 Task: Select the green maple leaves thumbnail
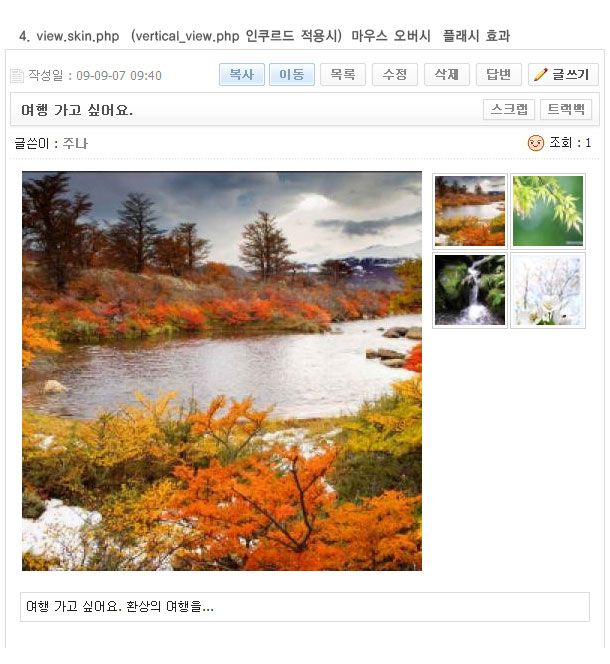click(x=548, y=211)
